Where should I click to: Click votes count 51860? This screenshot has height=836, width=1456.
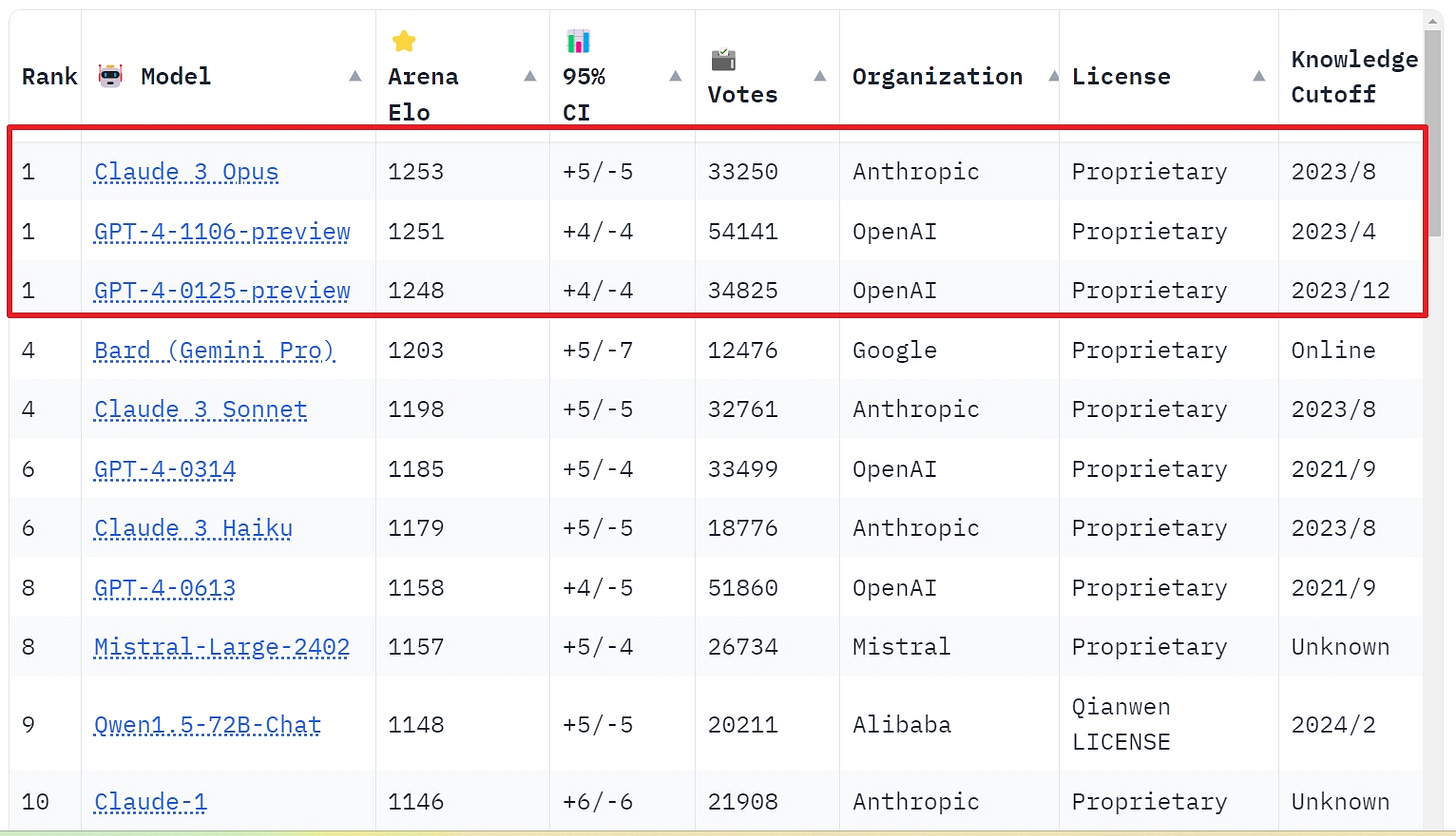[x=743, y=588]
